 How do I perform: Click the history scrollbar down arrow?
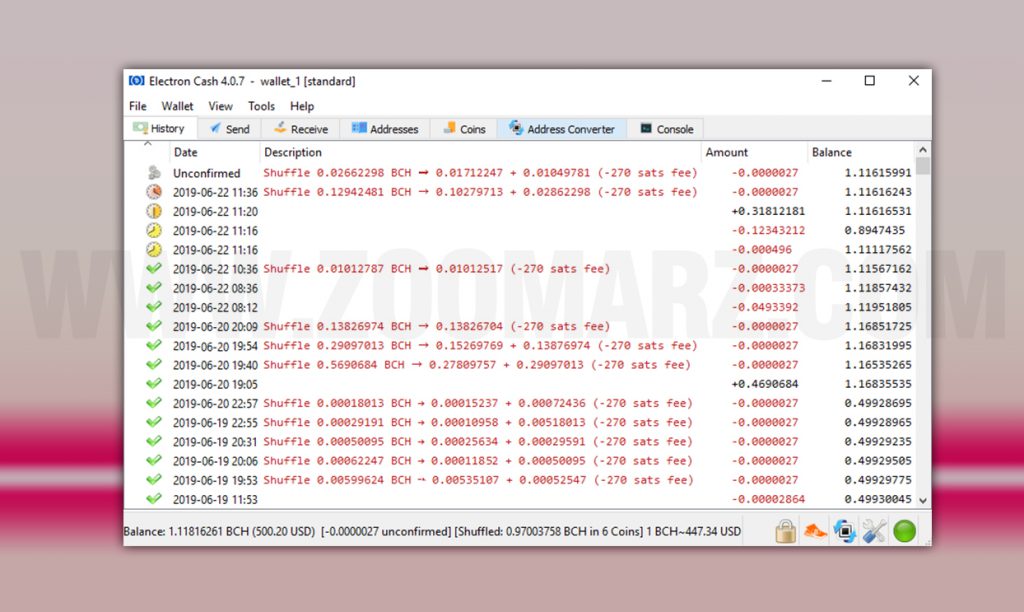tap(923, 500)
